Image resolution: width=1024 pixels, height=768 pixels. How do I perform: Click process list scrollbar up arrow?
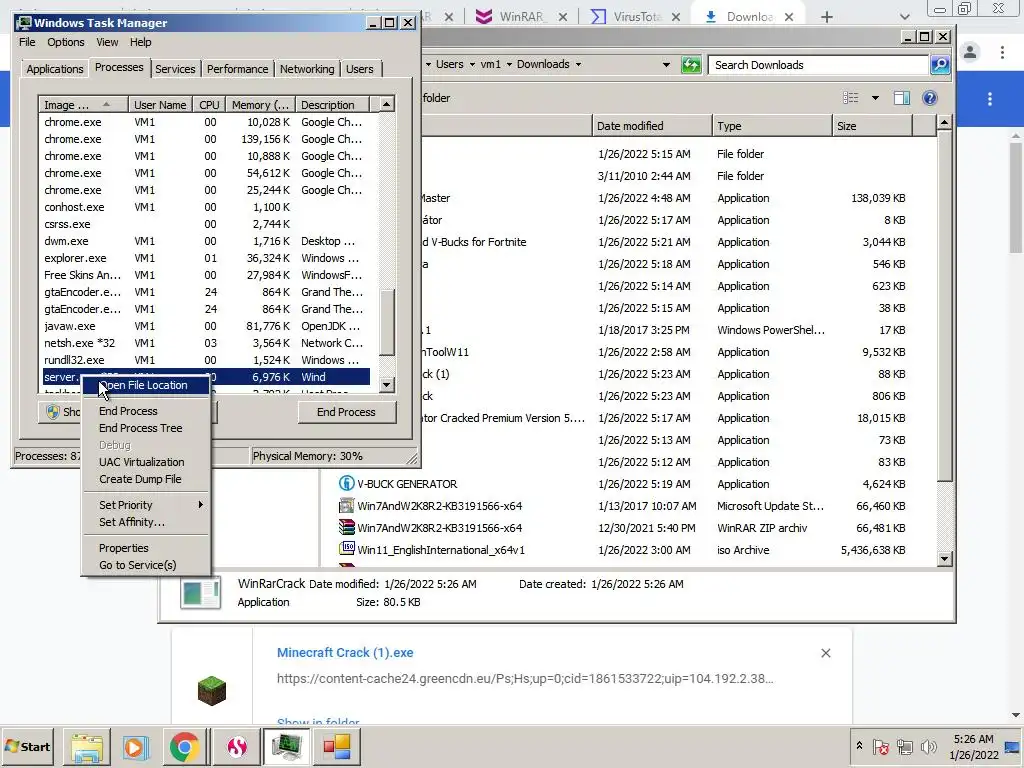pyautogui.click(x=387, y=104)
